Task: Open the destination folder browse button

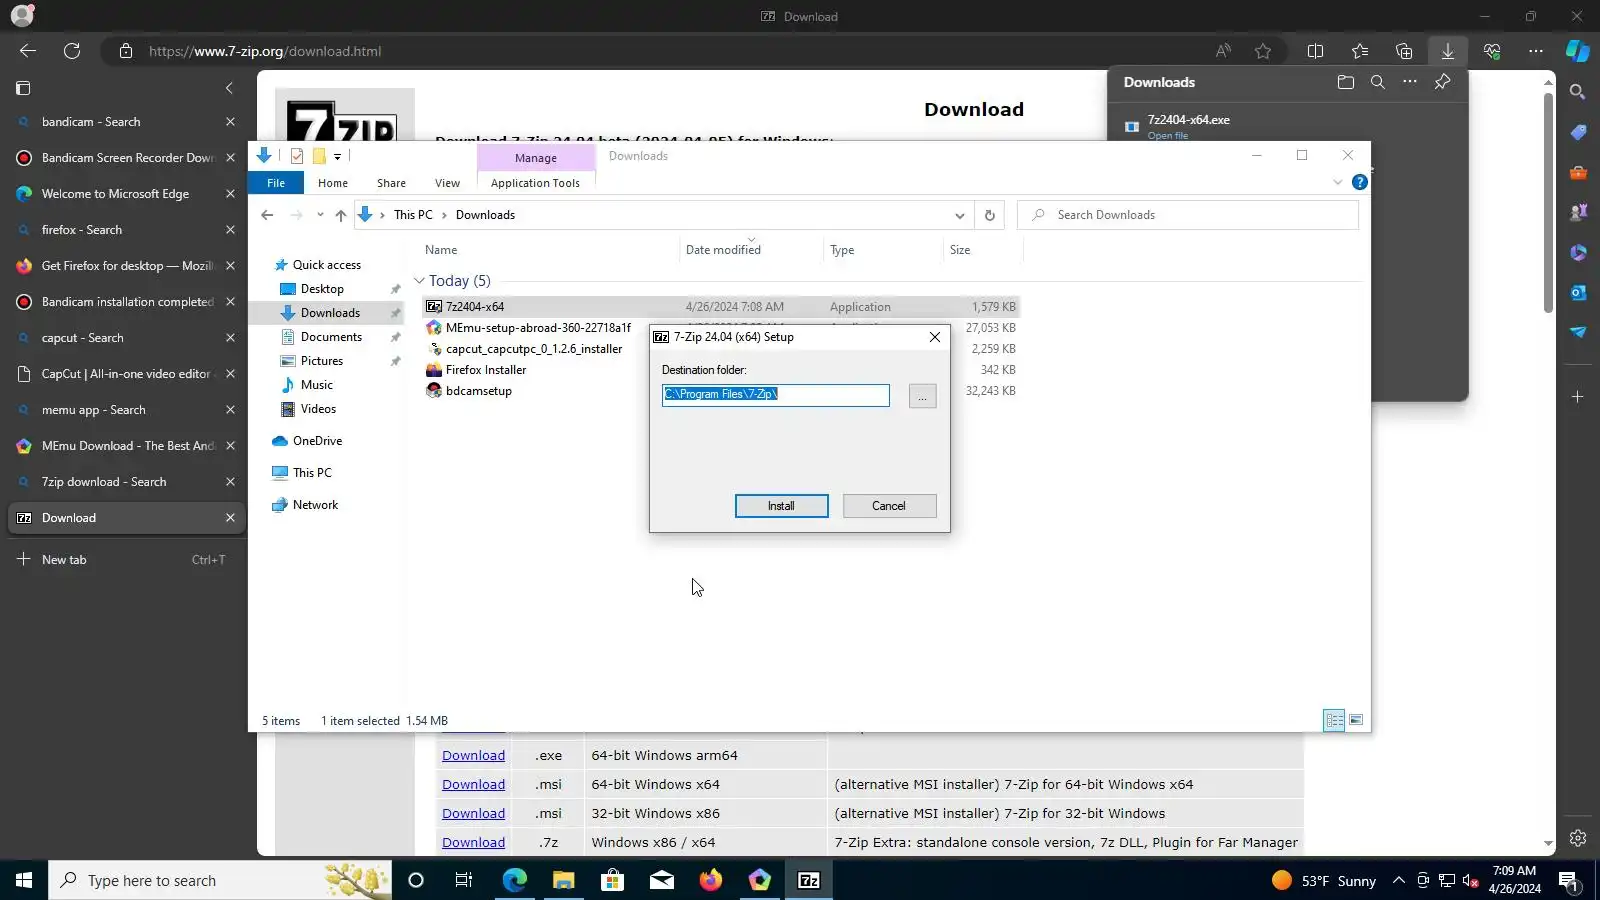Action: 922,396
